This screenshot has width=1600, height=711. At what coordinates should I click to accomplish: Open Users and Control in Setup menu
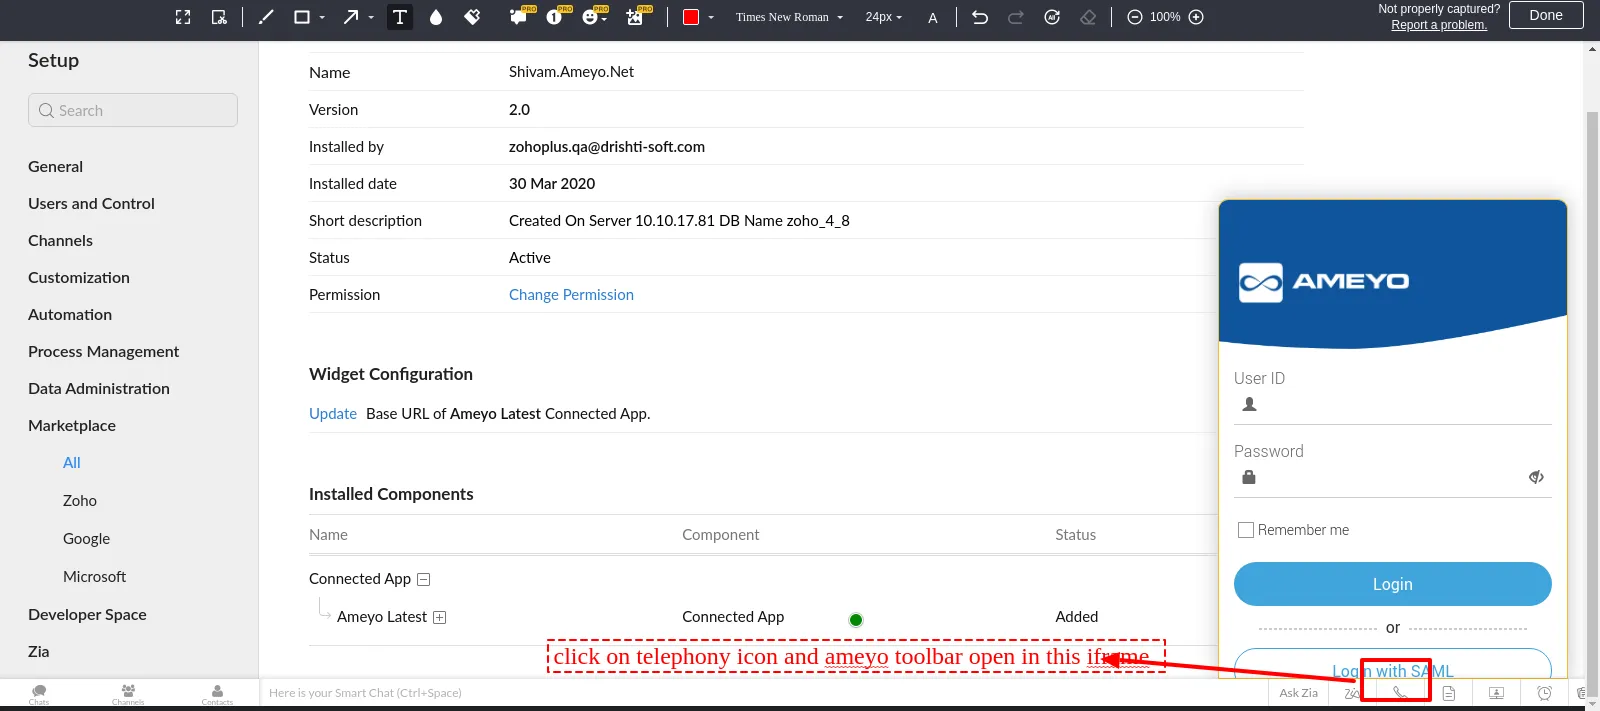click(x=91, y=204)
